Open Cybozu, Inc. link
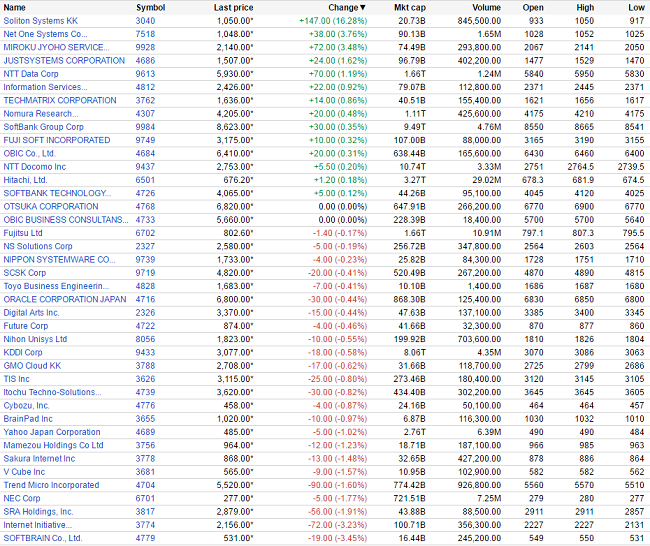 pos(26,405)
